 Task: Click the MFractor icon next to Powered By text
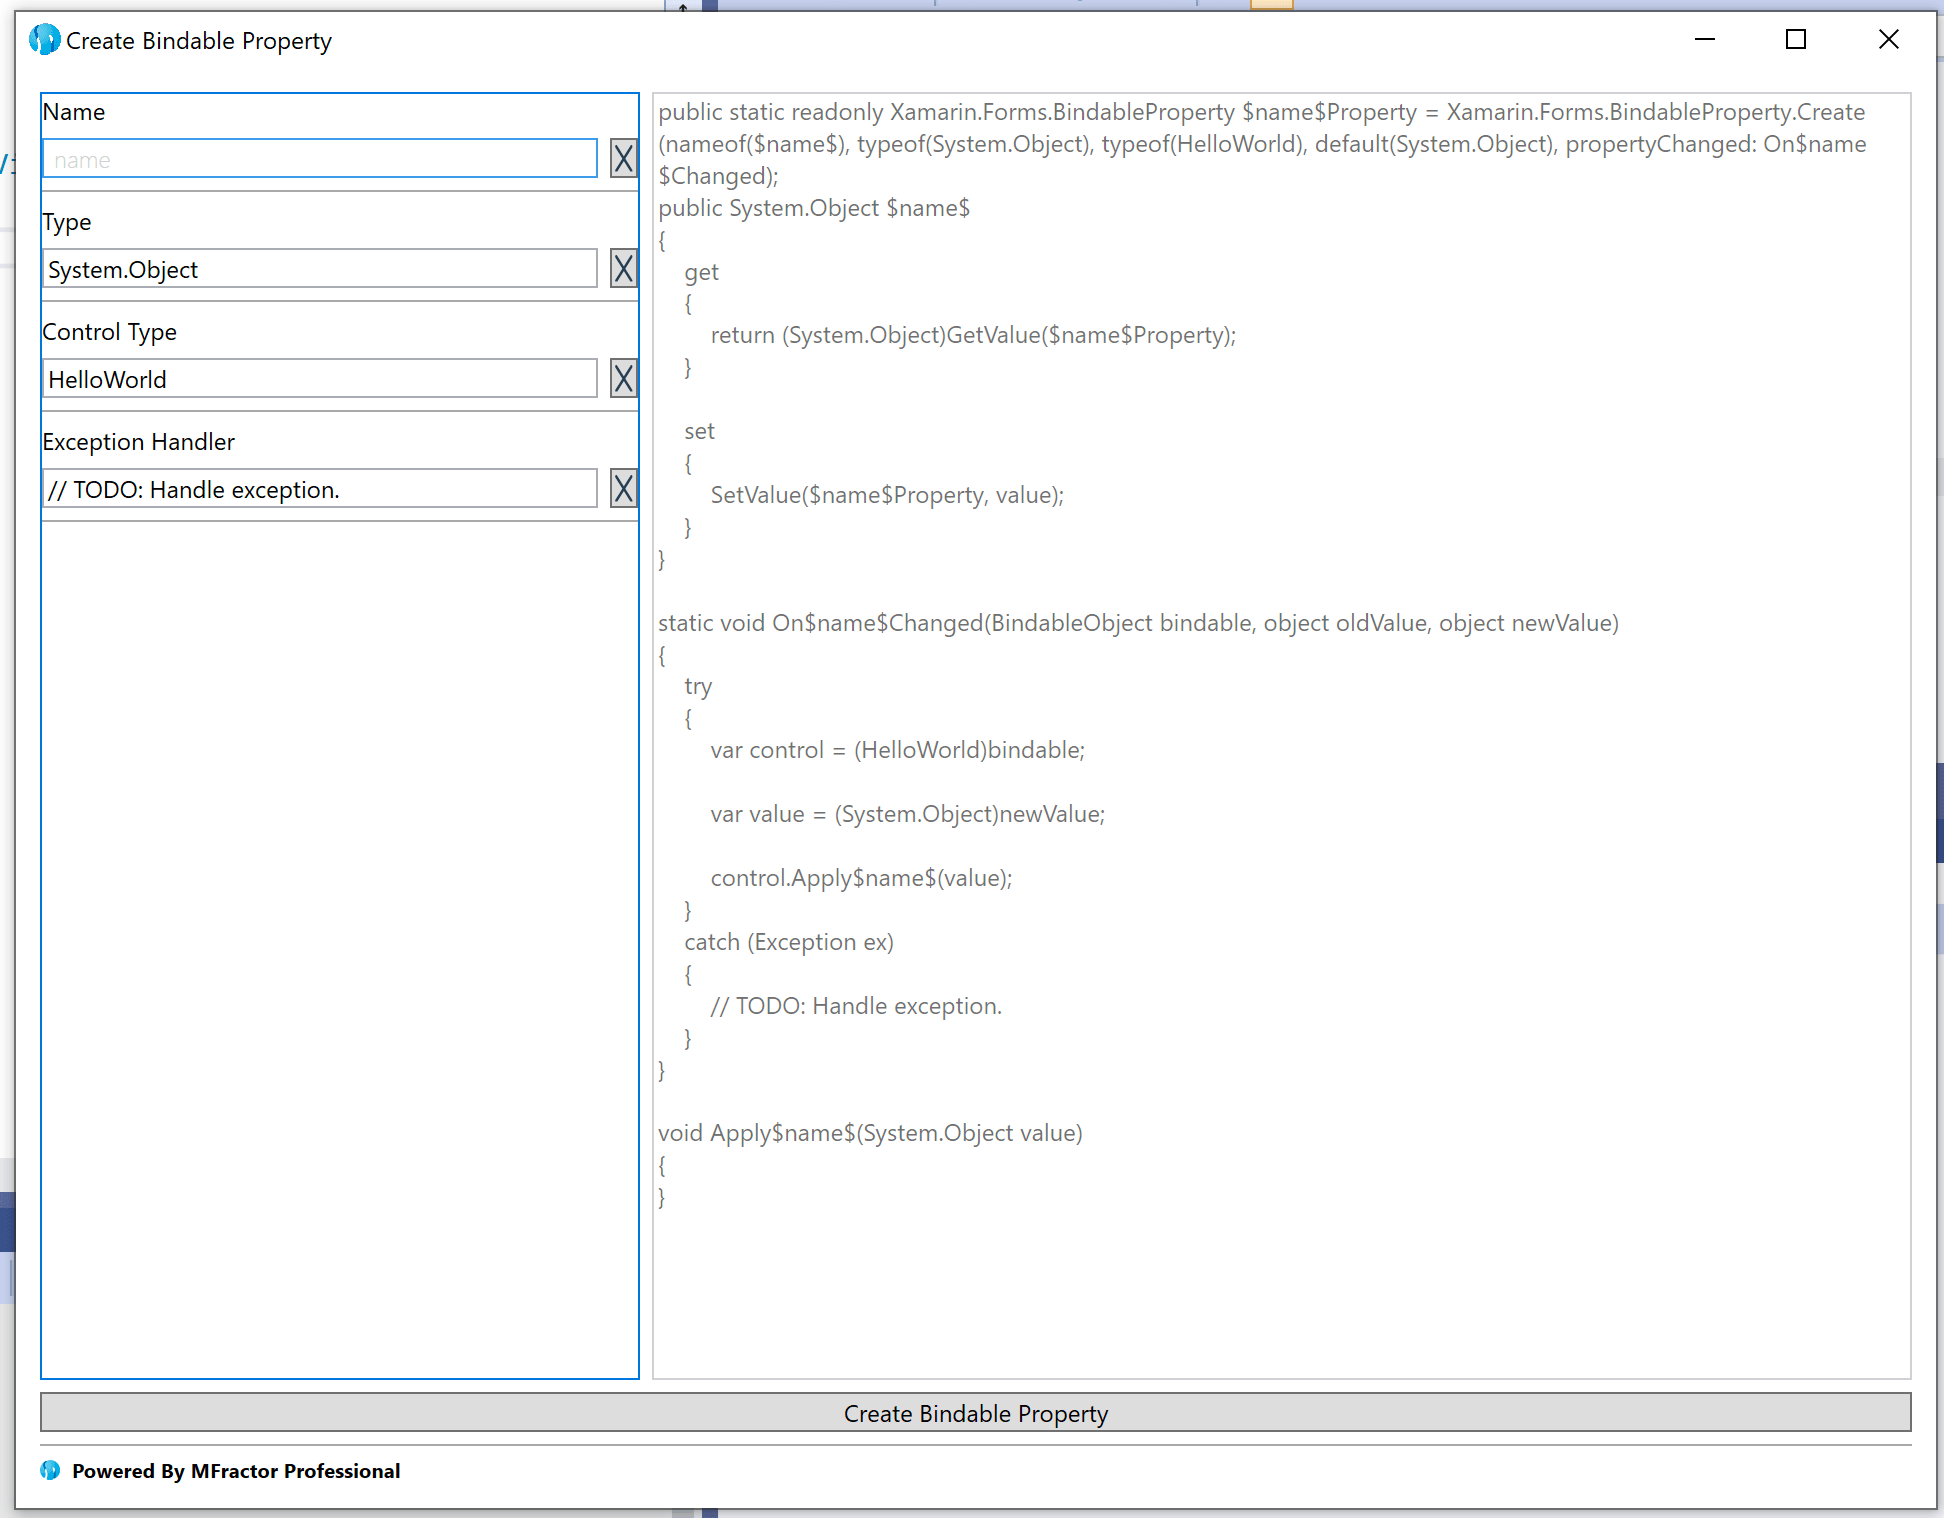pos(48,1470)
